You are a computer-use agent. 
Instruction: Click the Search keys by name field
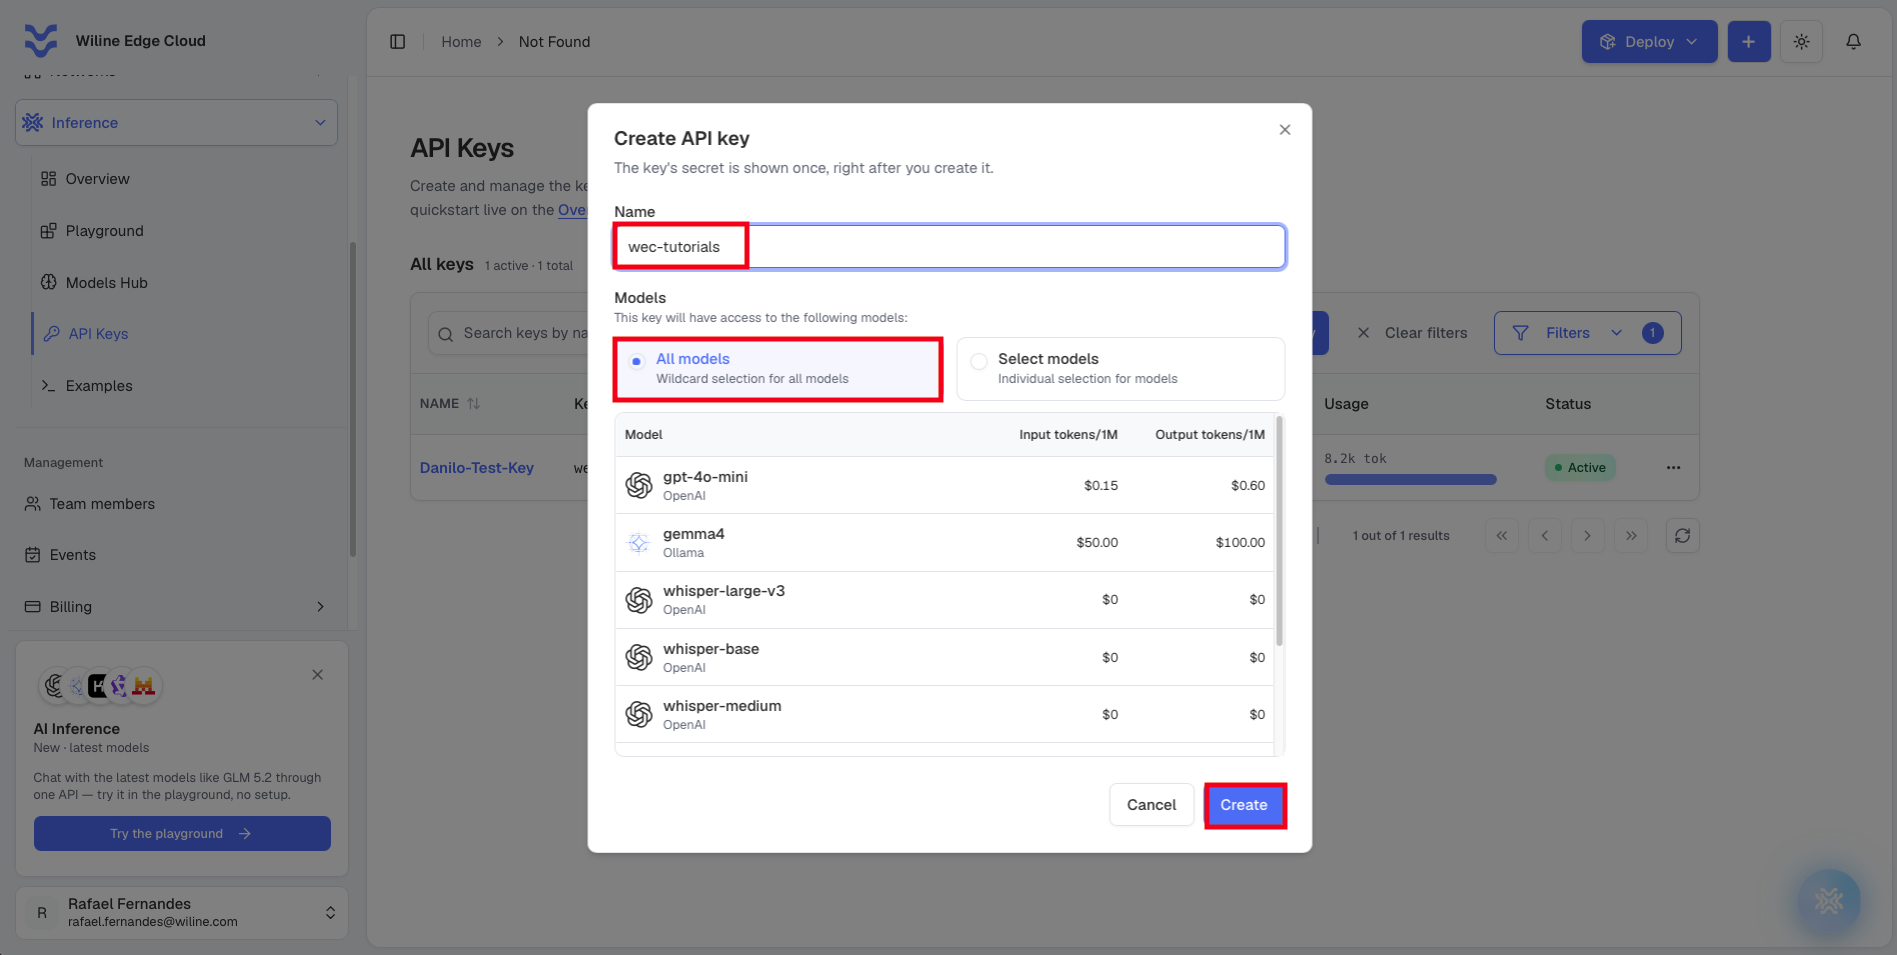pyautogui.click(x=510, y=333)
